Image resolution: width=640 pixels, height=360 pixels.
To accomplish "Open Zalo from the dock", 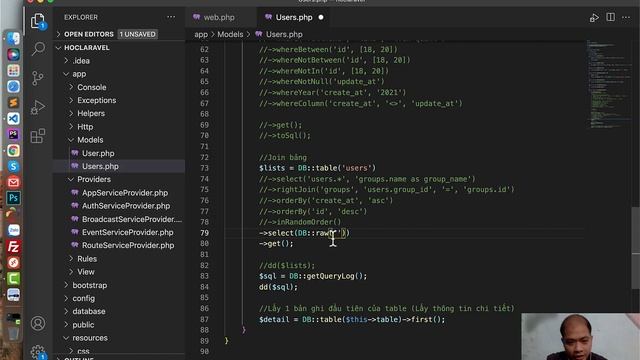I will pyautogui.click(x=13, y=231).
